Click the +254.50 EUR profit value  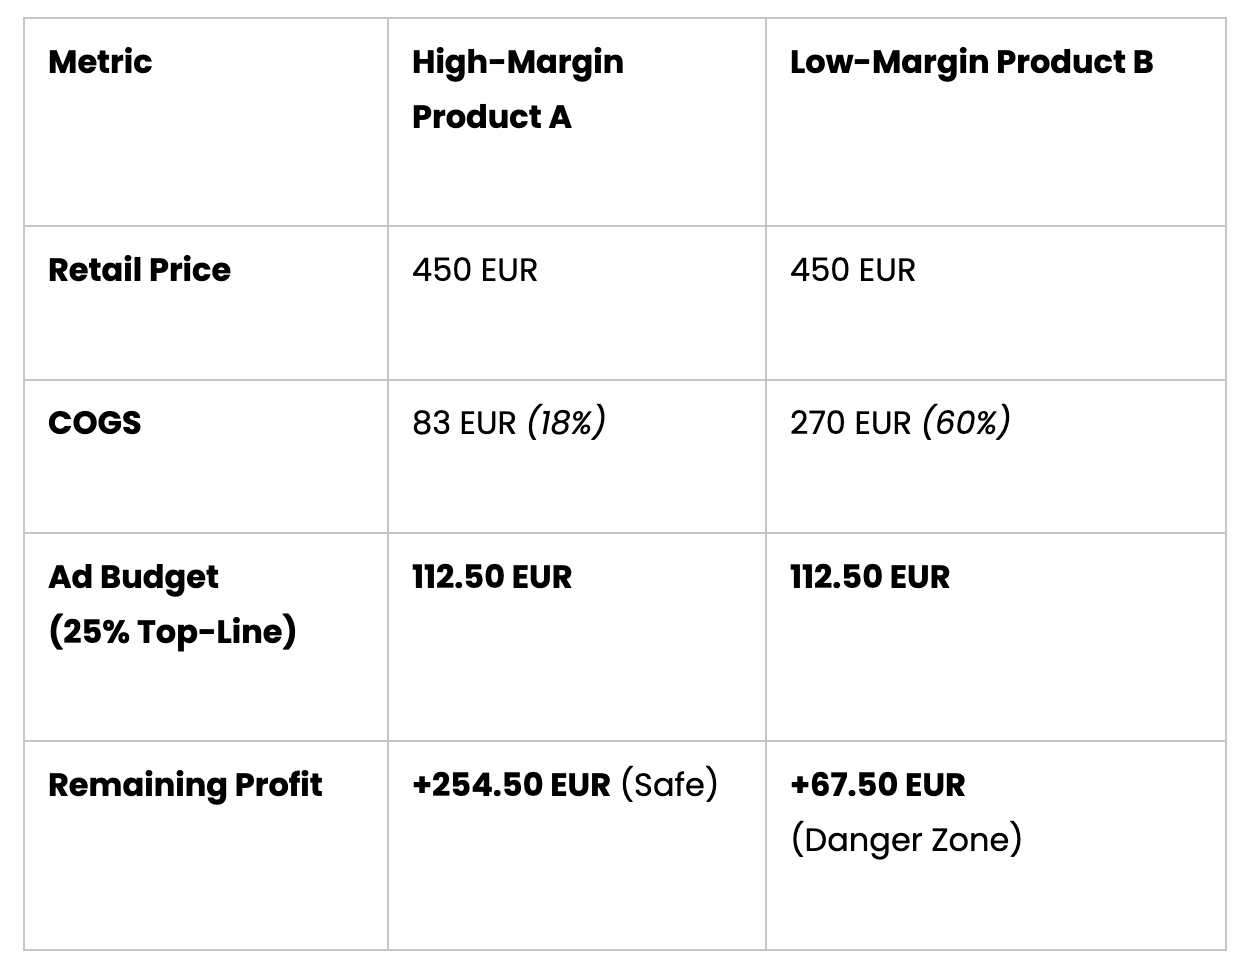click(511, 785)
